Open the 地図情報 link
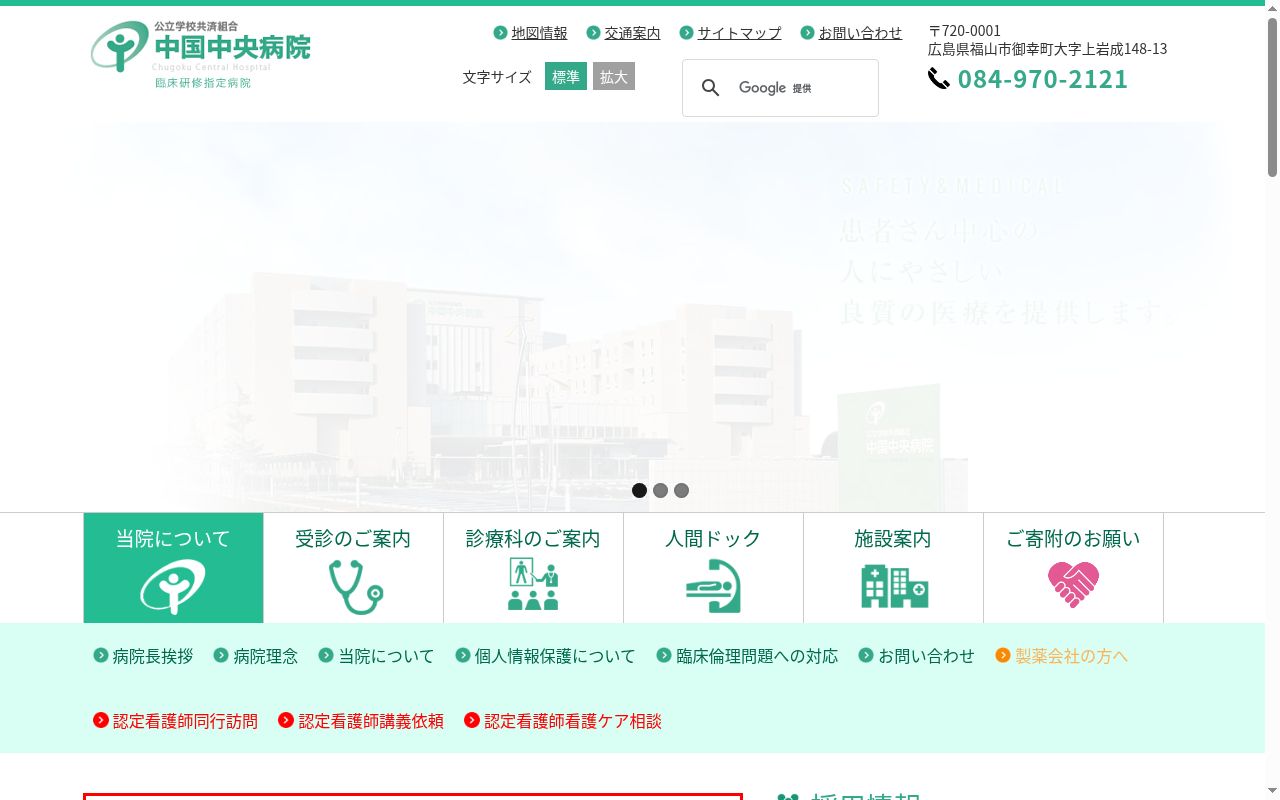 point(539,33)
